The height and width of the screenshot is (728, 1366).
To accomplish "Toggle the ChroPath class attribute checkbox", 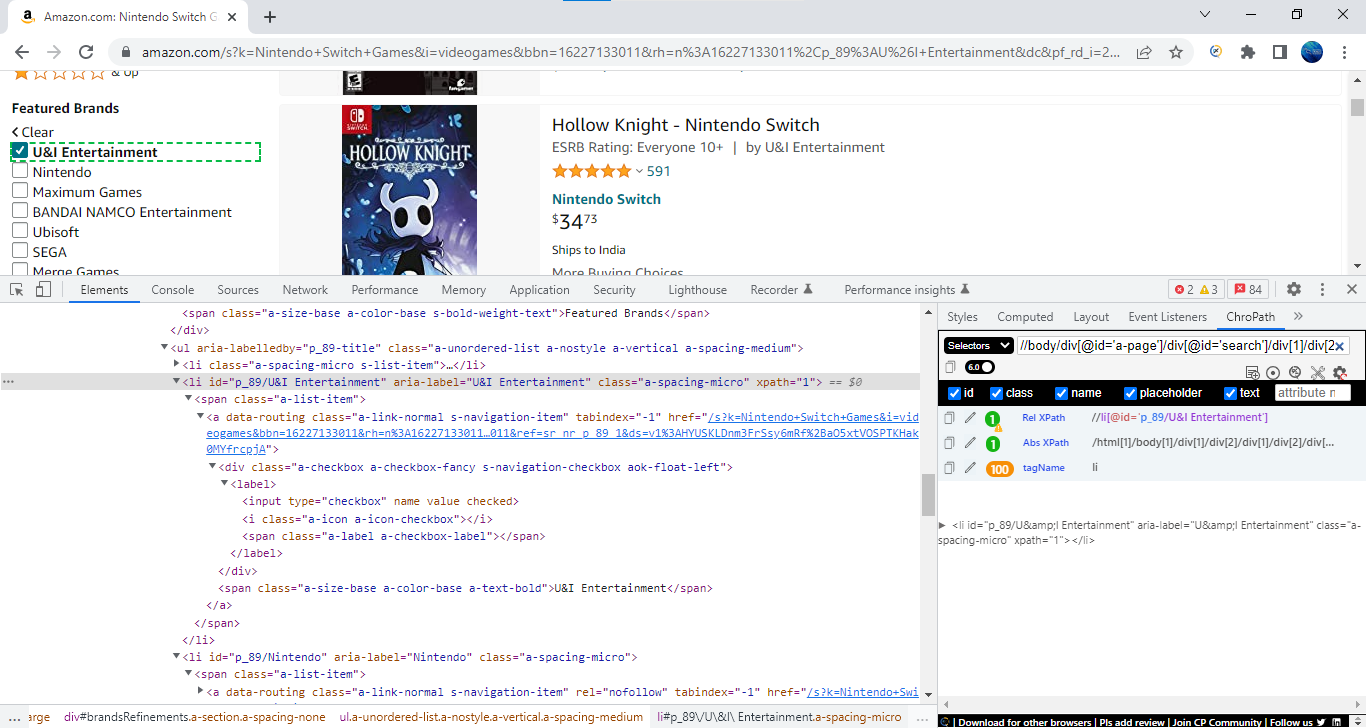I will (x=996, y=393).
